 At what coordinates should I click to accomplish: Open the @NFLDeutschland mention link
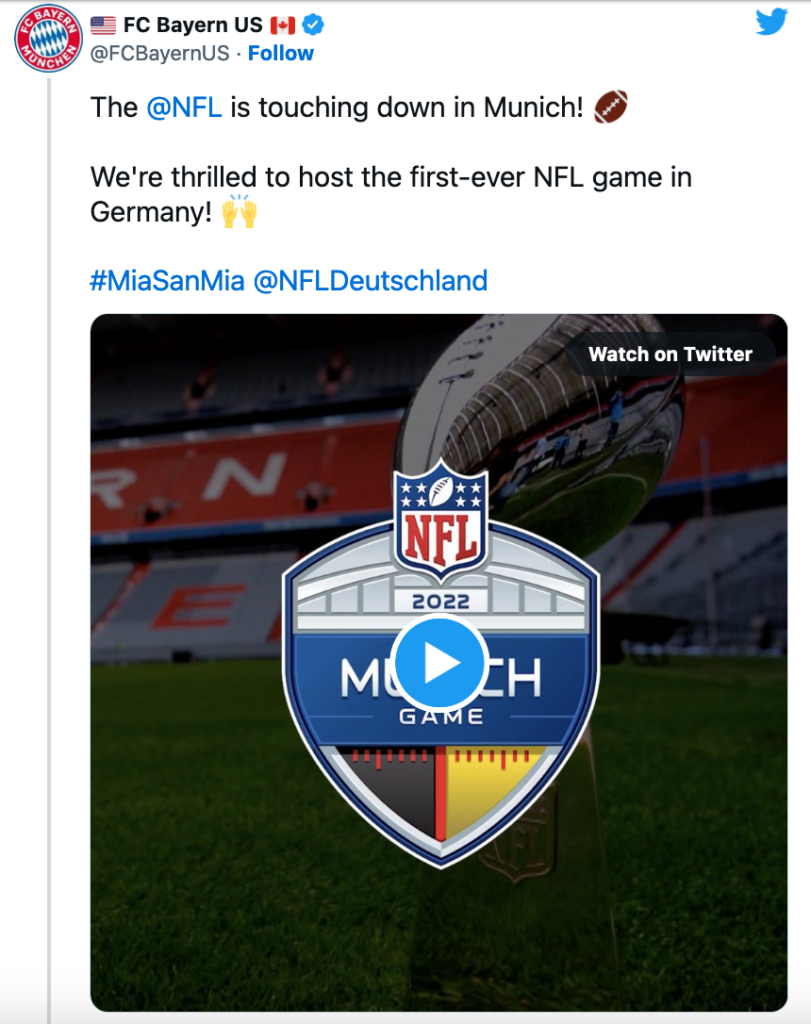click(370, 281)
